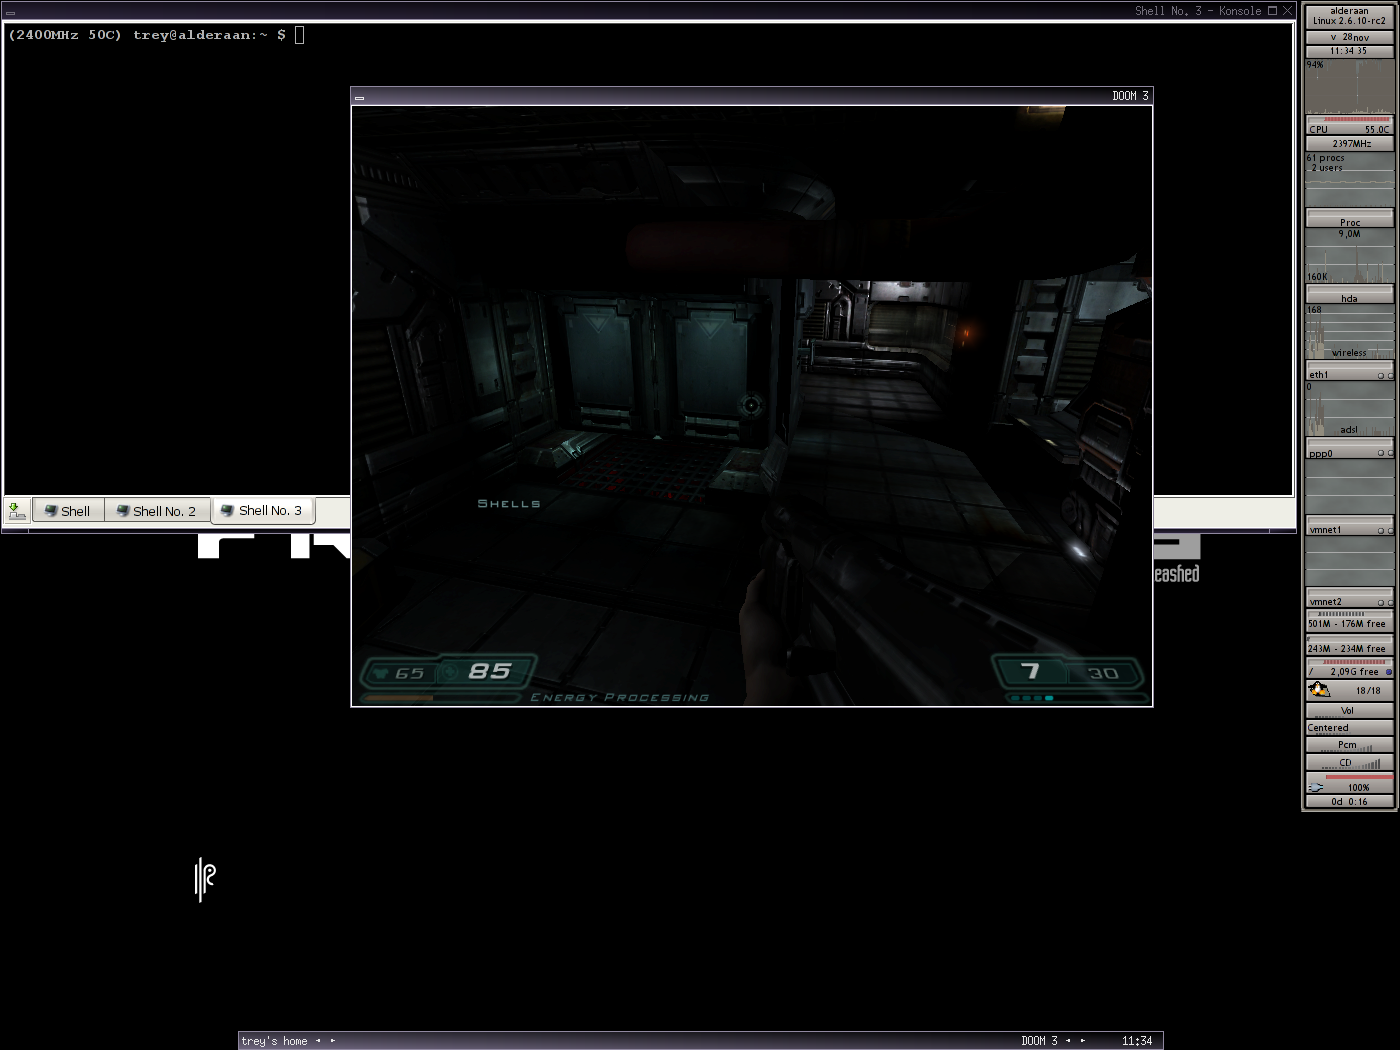Click inside the Konsole terminal prompt area

[649, 260]
